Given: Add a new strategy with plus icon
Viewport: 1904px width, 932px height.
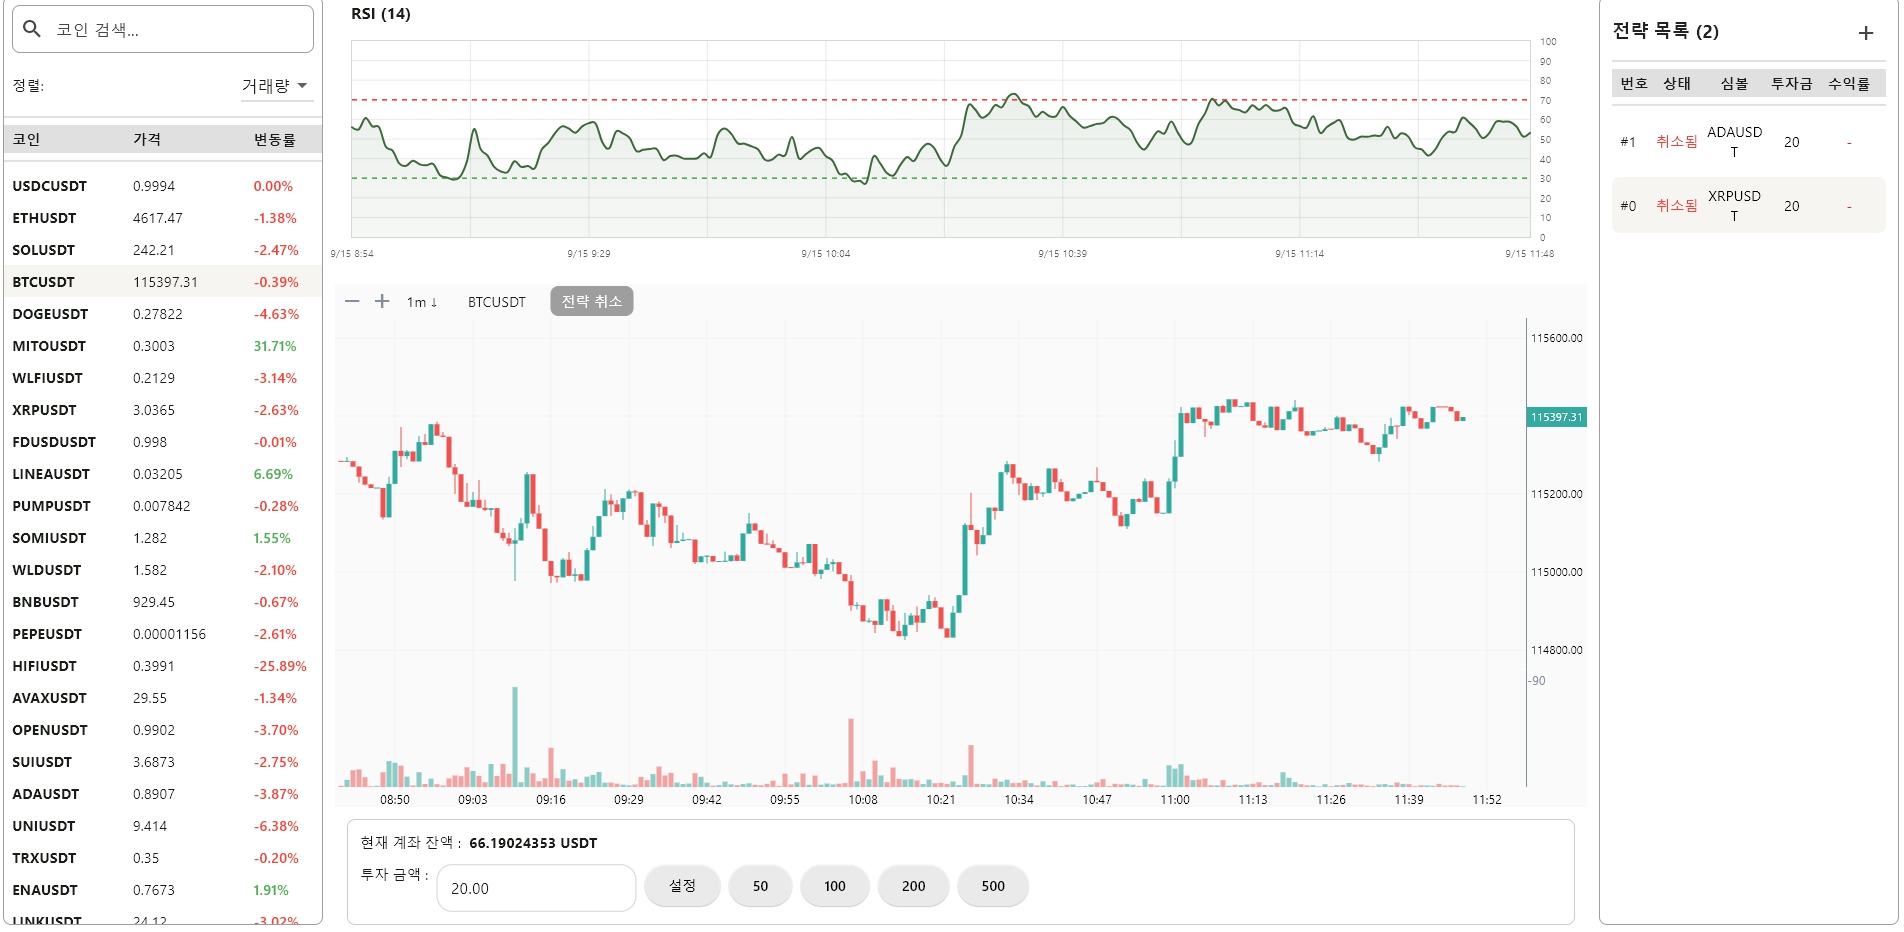Looking at the screenshot, I should pos(1865,33).
